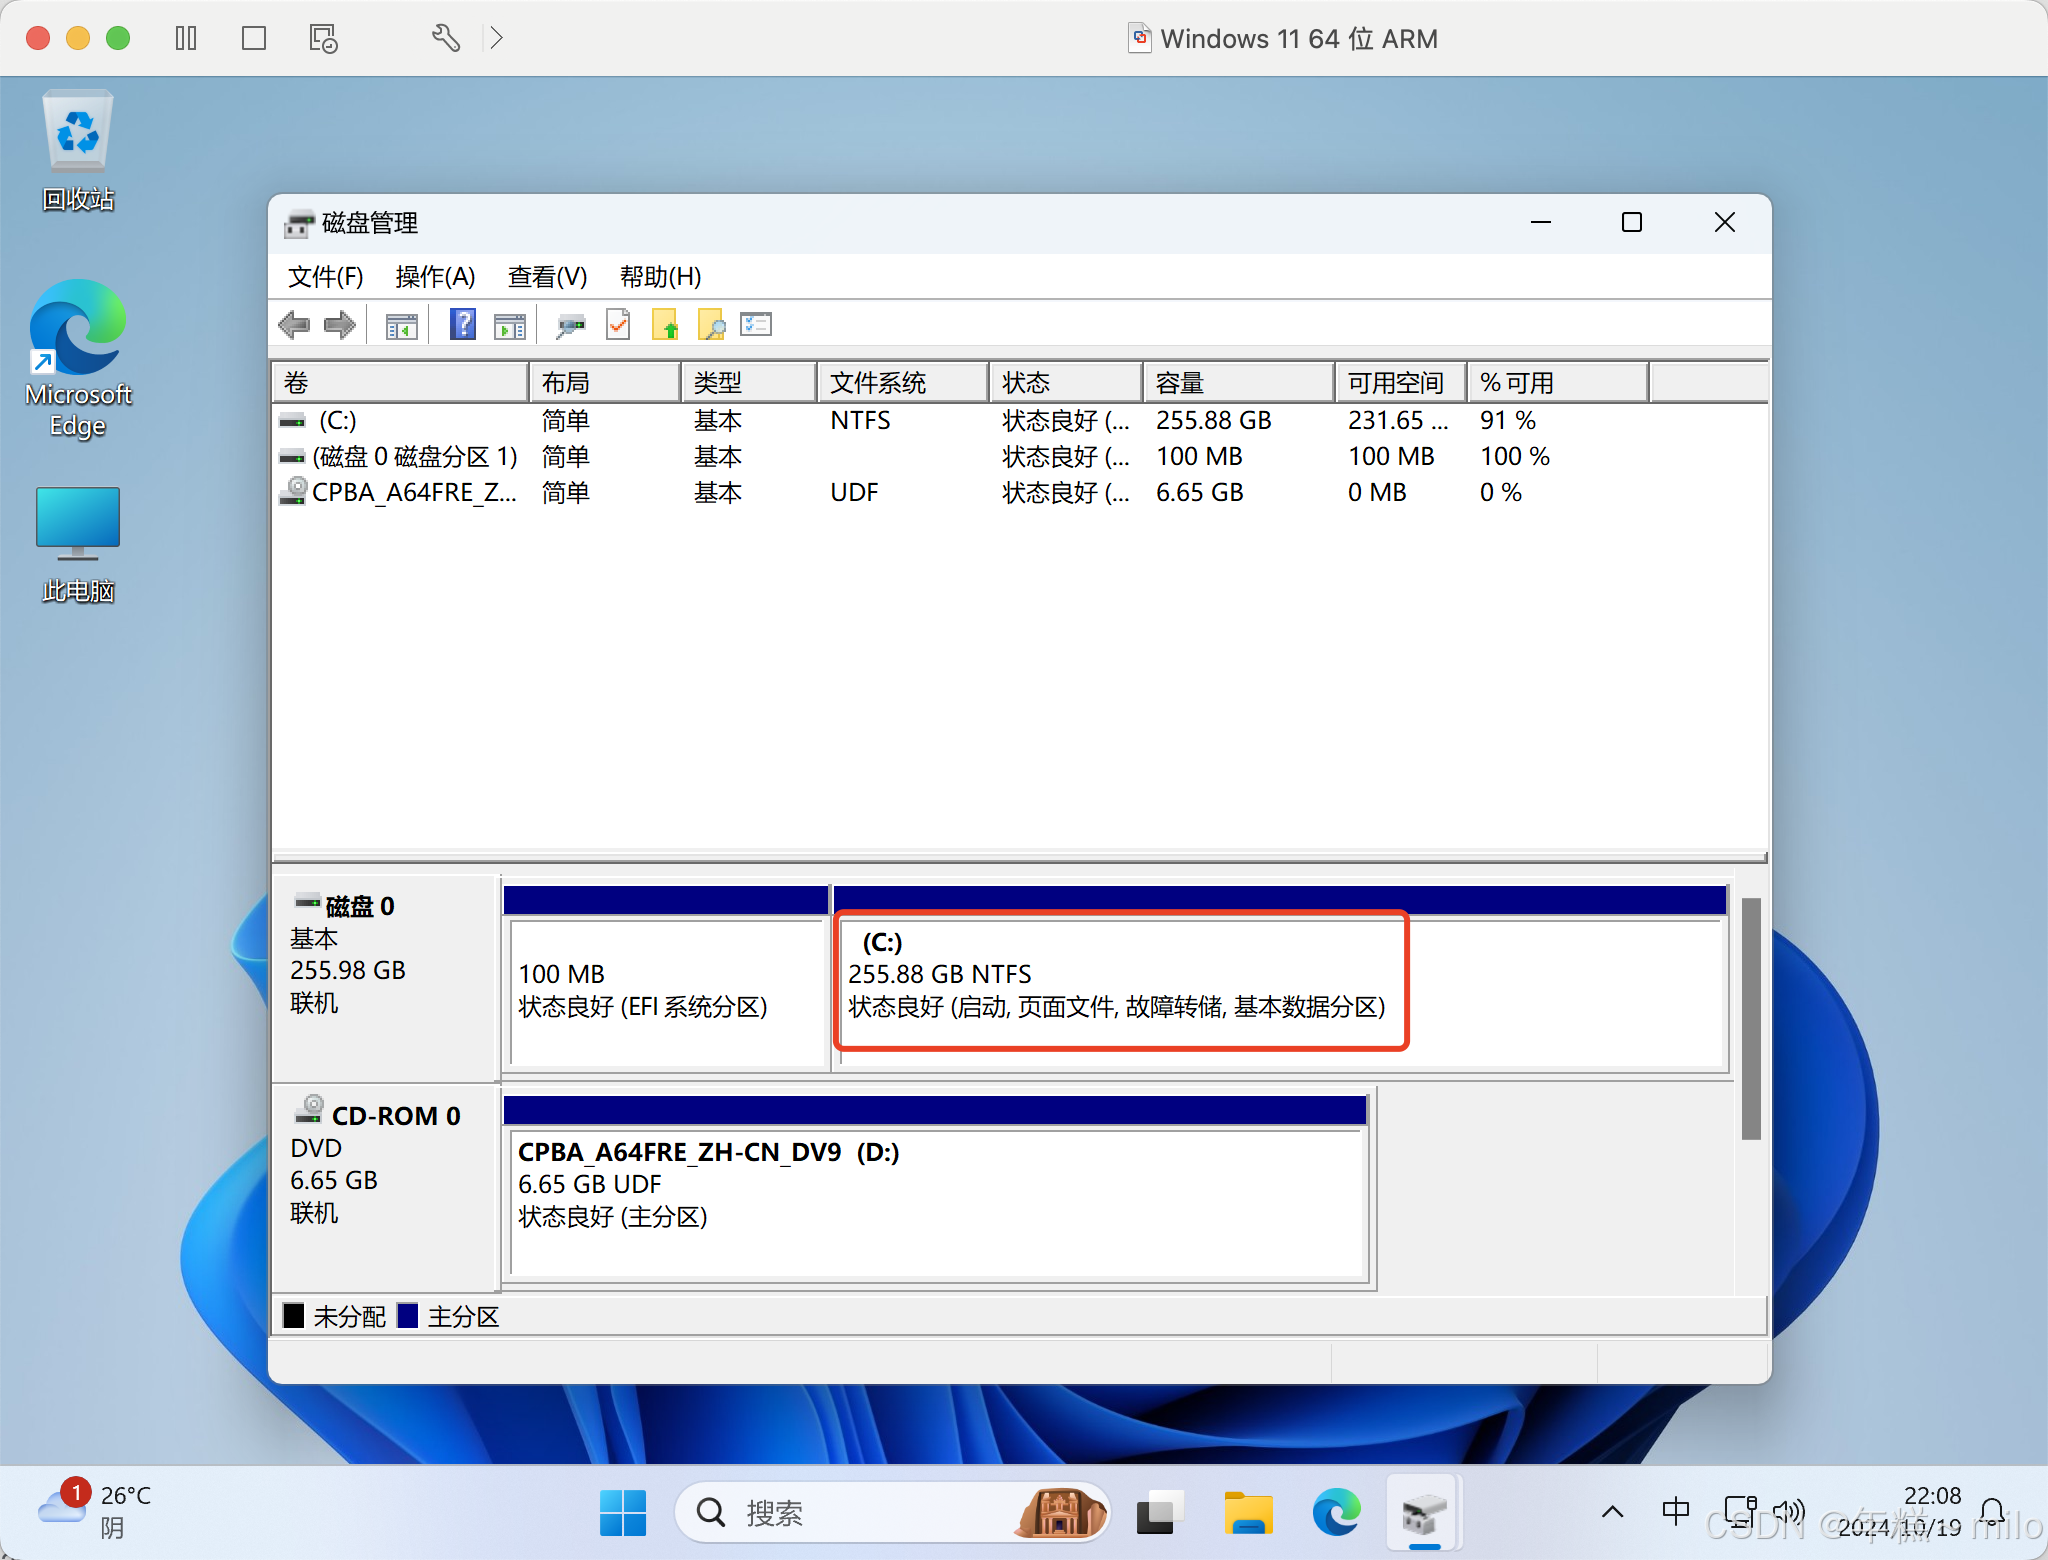Click the Back arrow in toolbar
This screenshot has width=2048, height=1560.
pos(294,325)
